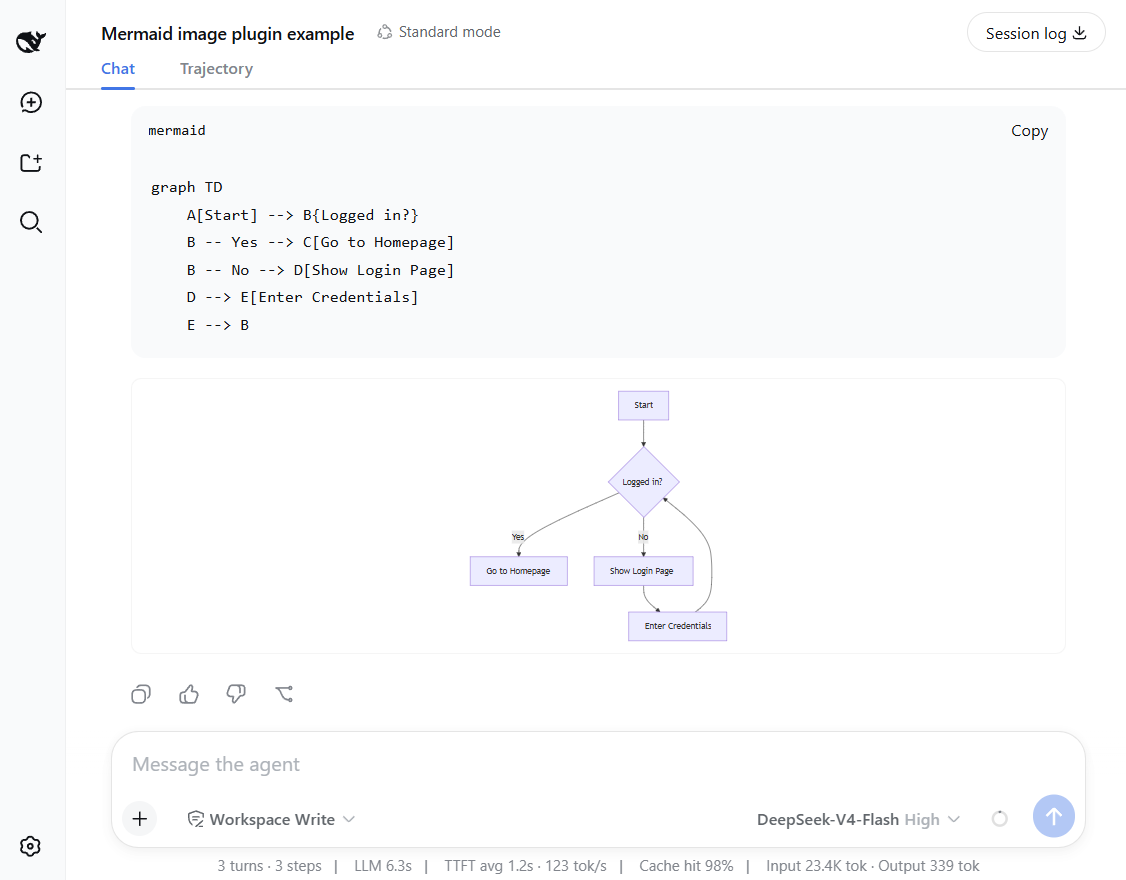Click the plus attach button in composer

pos(140,819)
